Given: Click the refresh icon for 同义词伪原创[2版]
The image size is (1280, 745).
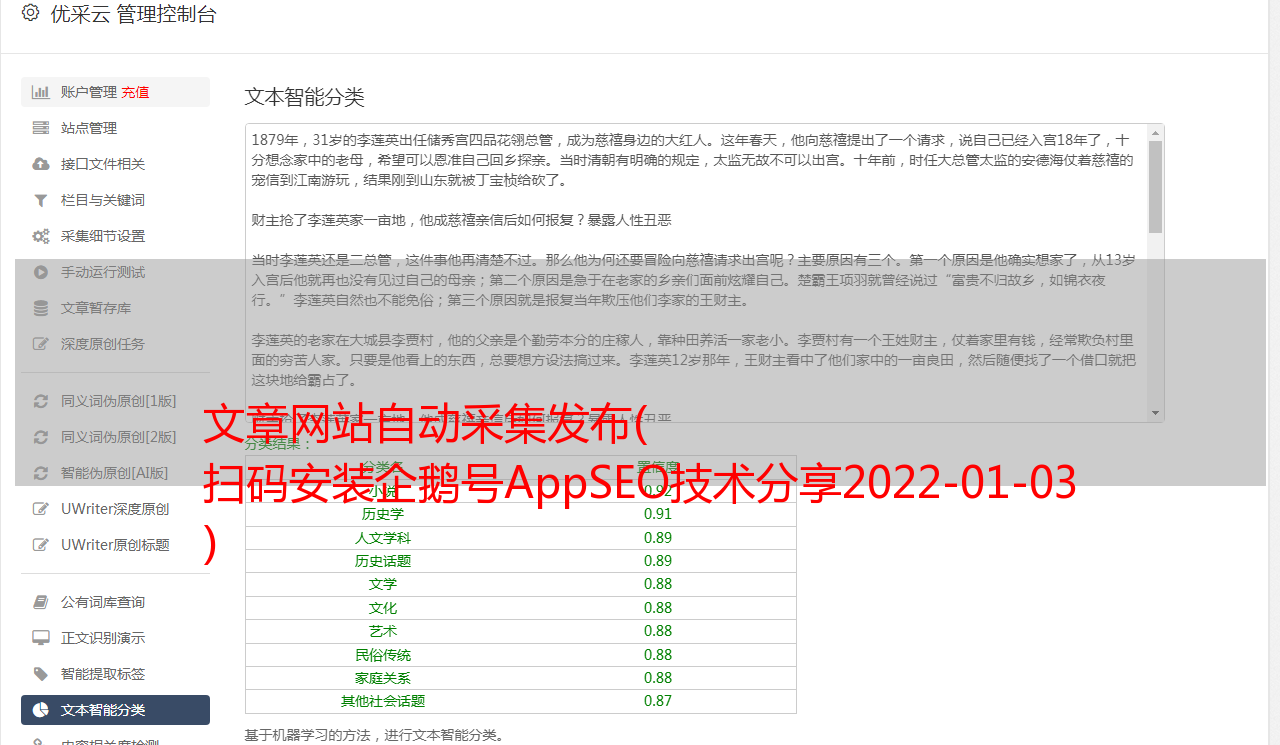Looking at the screenshot, I should click(x=41, y=437).
